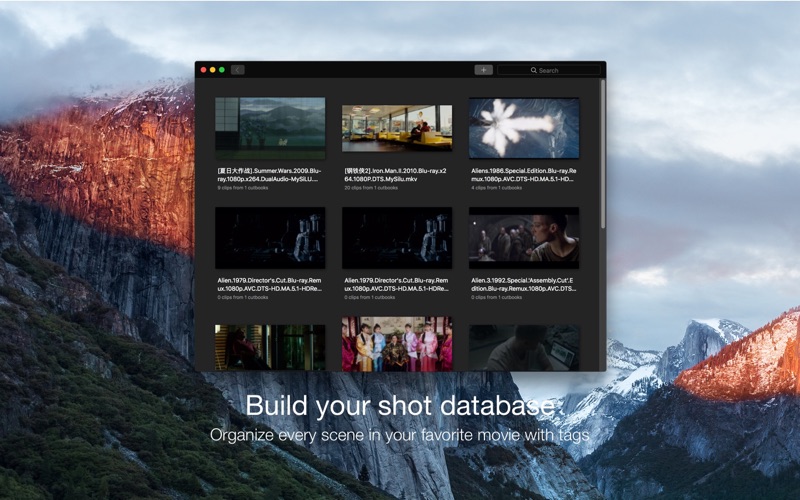800x500 pixels.
Task: Click "4 clips from 1 cutbooks" label
Action: [x=496, y=188]
